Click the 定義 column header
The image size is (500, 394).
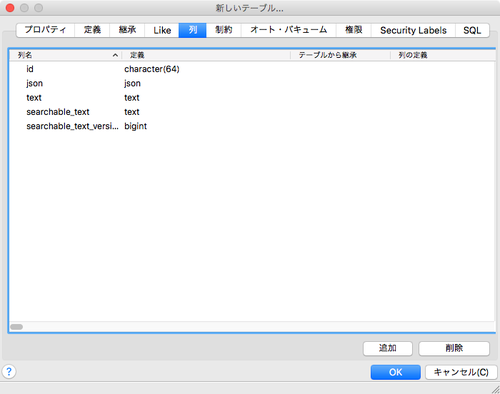(206, 55)
